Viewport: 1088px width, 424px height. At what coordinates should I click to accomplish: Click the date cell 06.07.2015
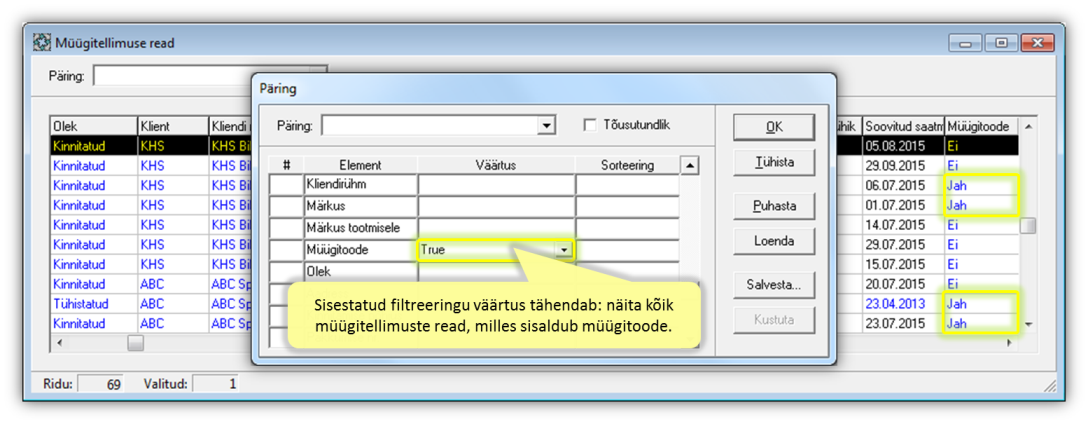(x=903, y=186)
